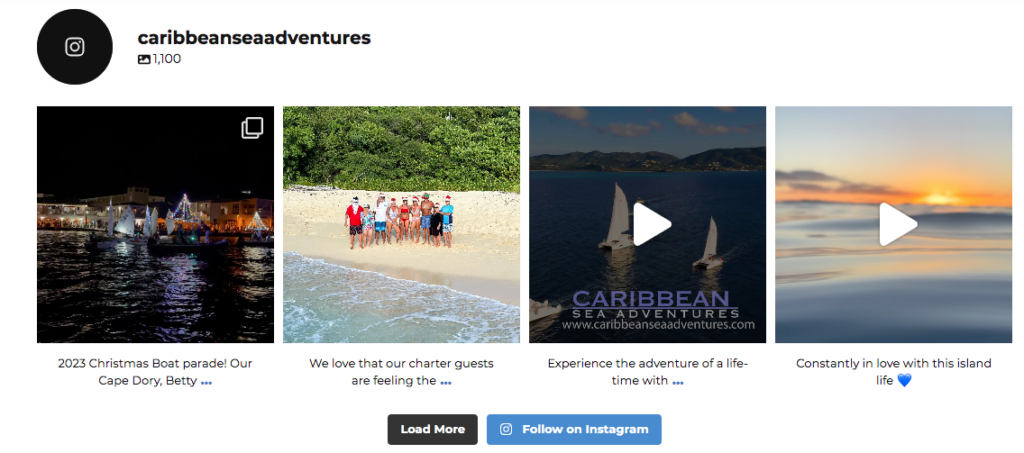The width and height of the screenshot is (1024, 453).
Task: Follow caribbeanseaadventures on Instagram
Action: tap(574, 430)
